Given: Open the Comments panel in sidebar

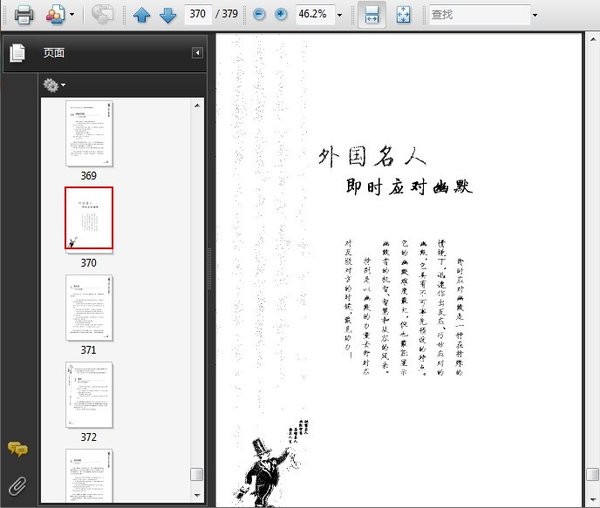Looking at the screenshot, I should coord(17,450).
